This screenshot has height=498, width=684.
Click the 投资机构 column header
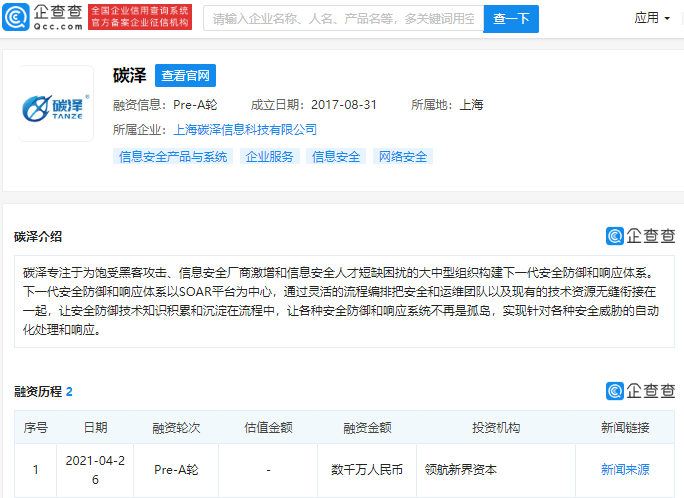[x=496, y=428]
